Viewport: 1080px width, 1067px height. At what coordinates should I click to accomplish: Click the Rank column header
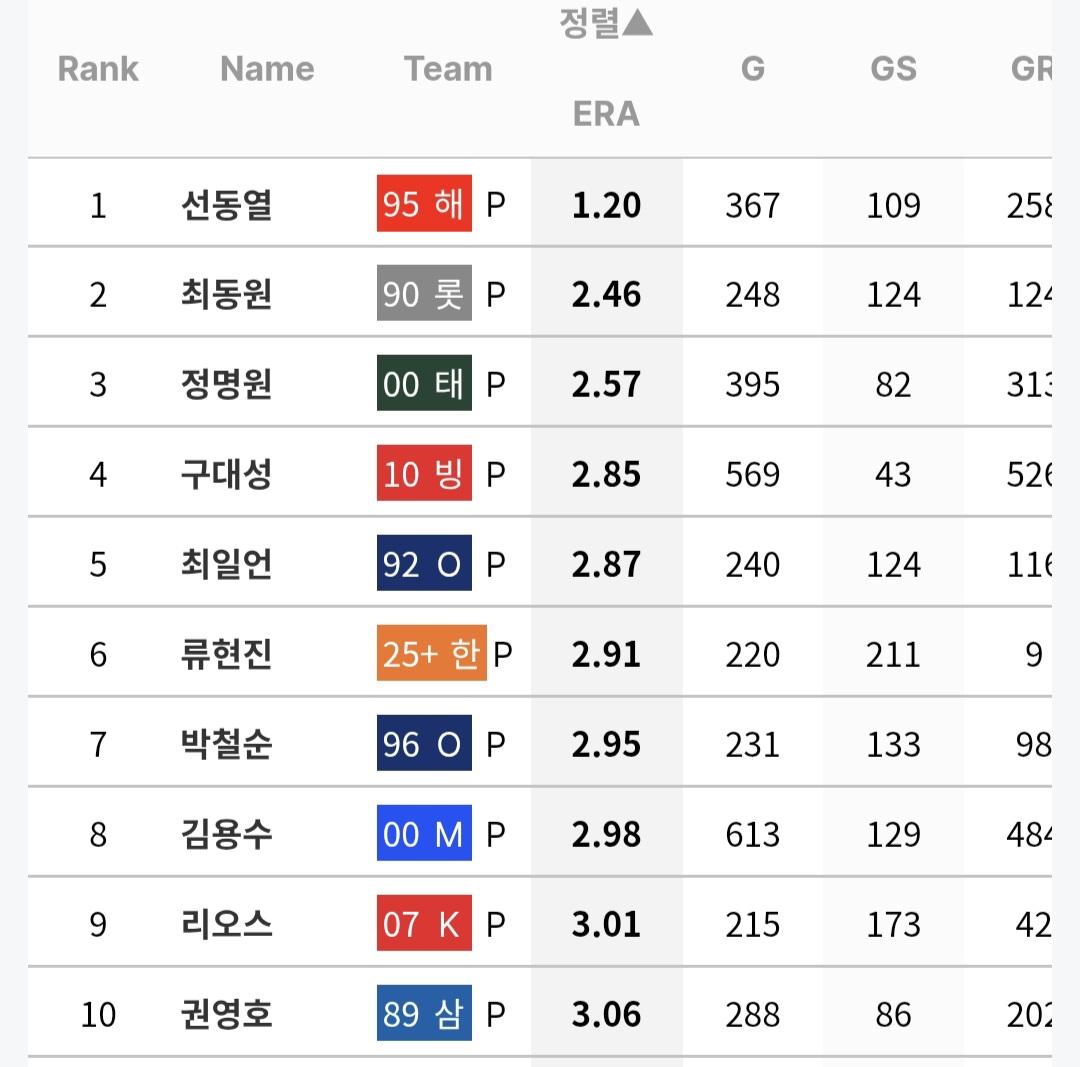(x=98, y=69)
